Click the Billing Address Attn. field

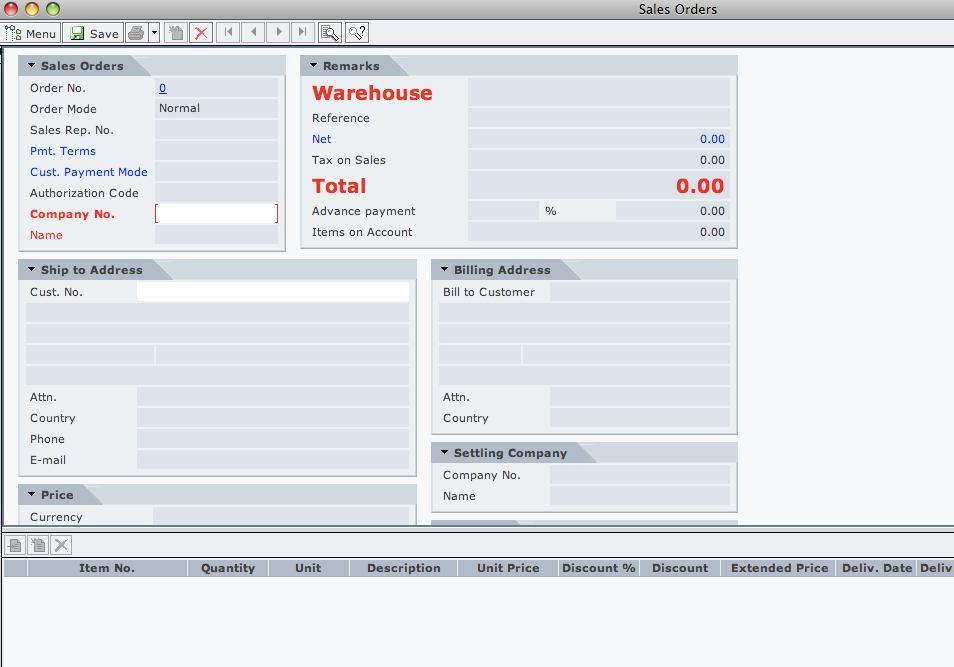639,397
